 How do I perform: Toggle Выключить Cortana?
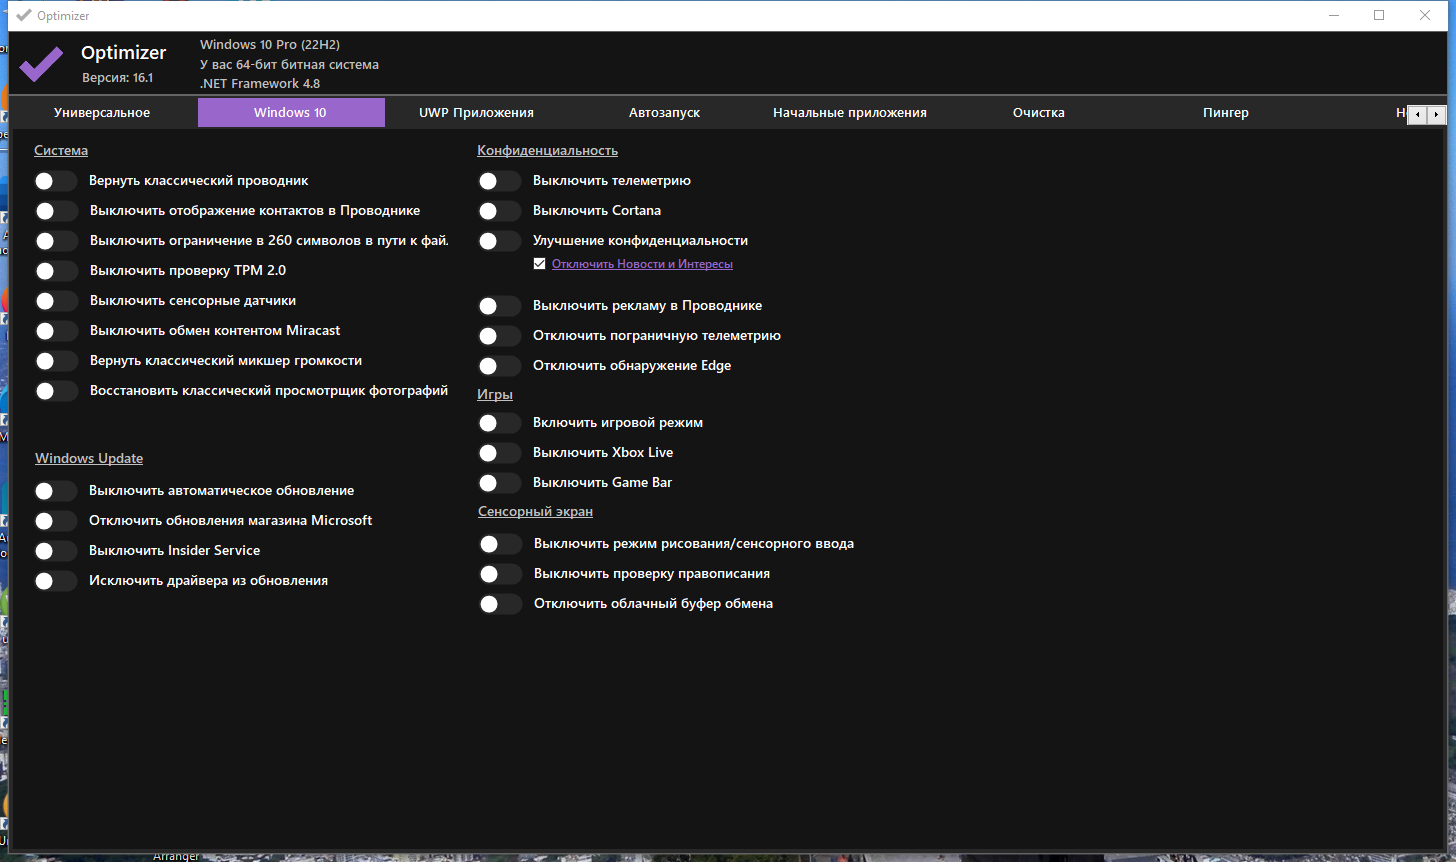coord(500,211)
